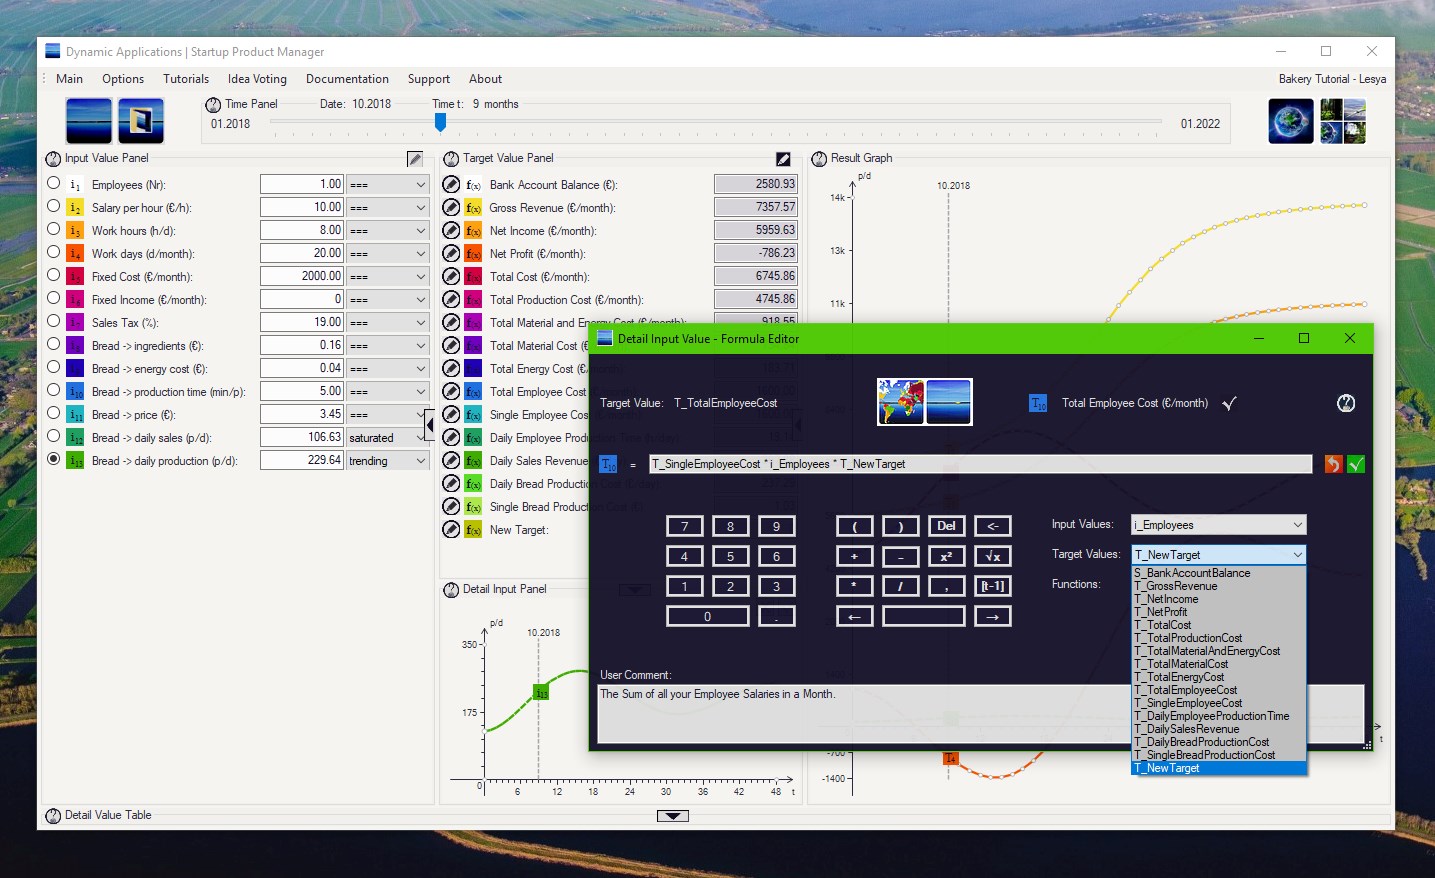The height and width of the screenshot is (878, 1435).
Task: Choose T_NetProfit from target values list
Action: point(1166,612)
